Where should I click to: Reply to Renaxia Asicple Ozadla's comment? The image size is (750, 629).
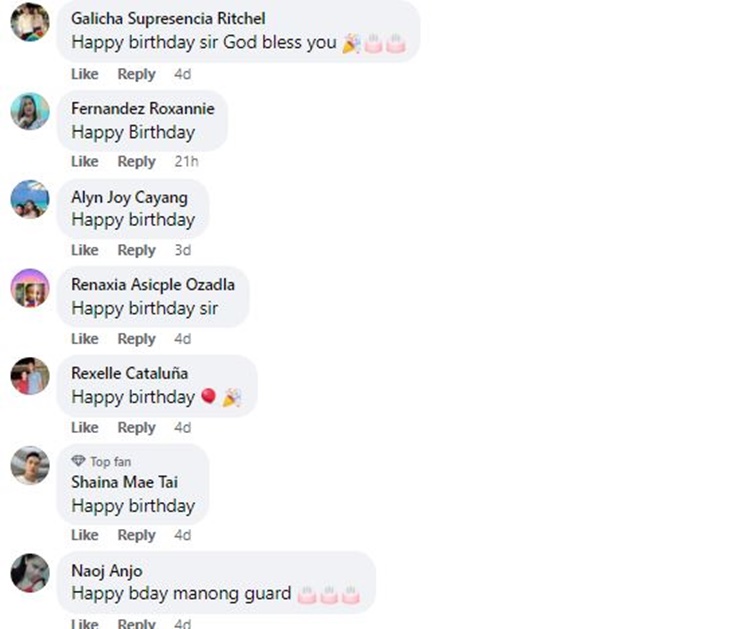tap(137, 339)
